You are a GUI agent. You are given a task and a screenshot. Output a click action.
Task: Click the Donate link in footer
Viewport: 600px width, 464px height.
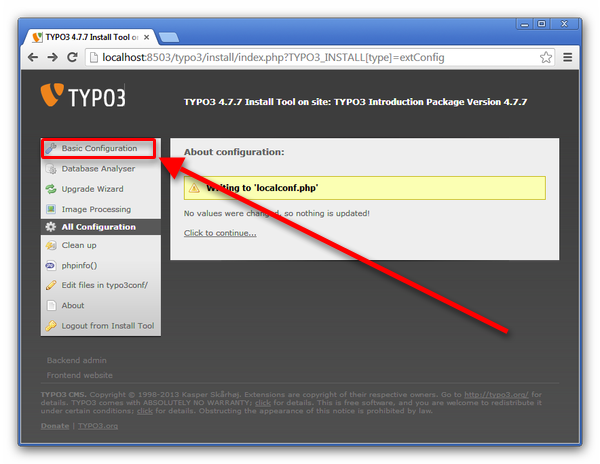click(x=54, y=426)
